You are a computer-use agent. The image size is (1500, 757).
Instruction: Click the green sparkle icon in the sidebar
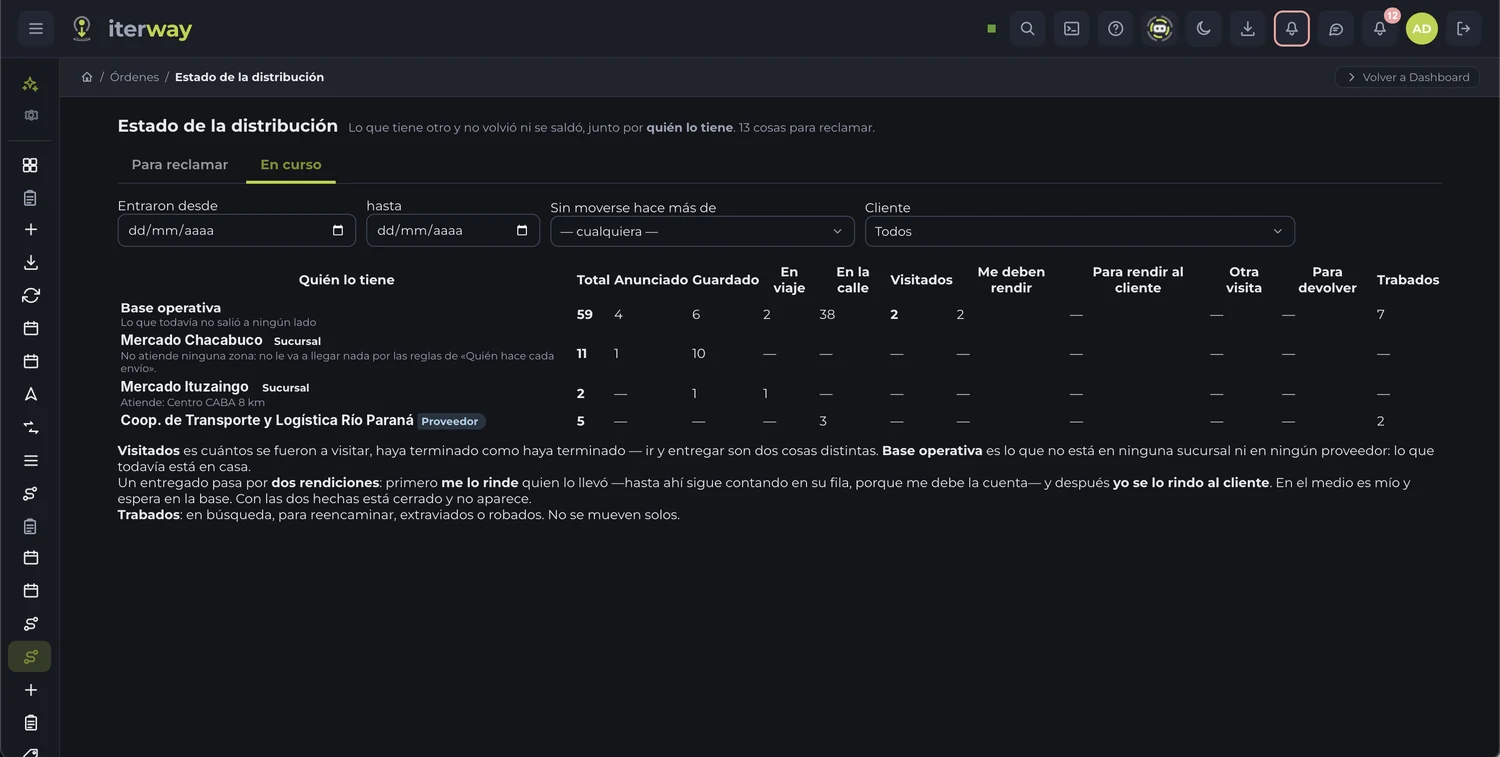31,84
